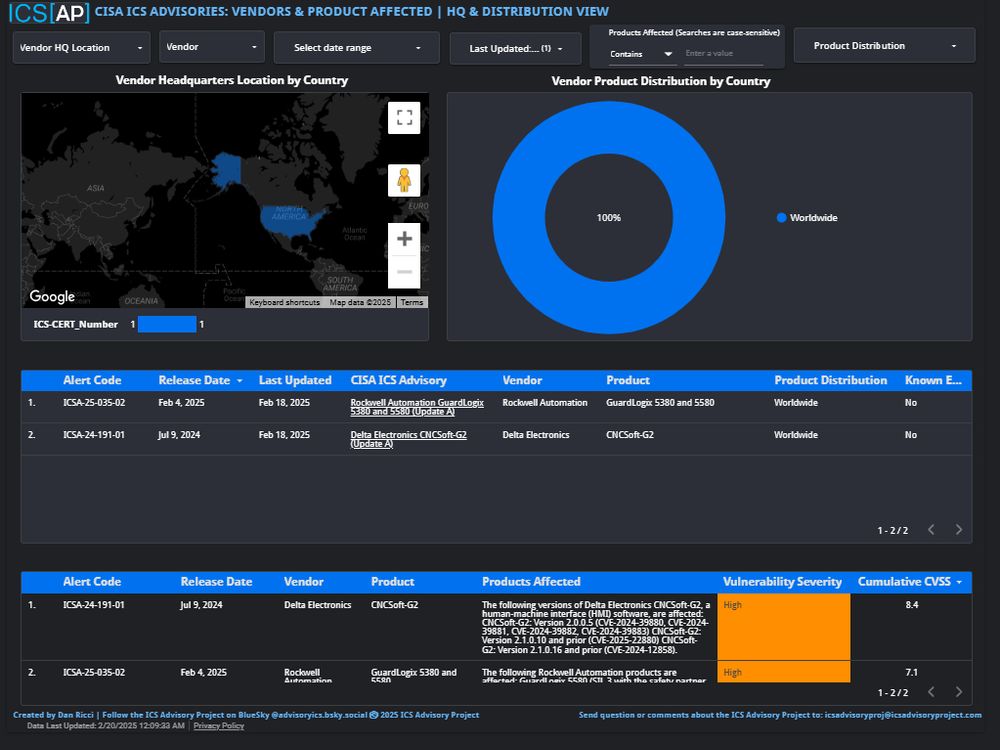Click the GuardLogix 5380 and 5580 product cell

tap(660, 402)
